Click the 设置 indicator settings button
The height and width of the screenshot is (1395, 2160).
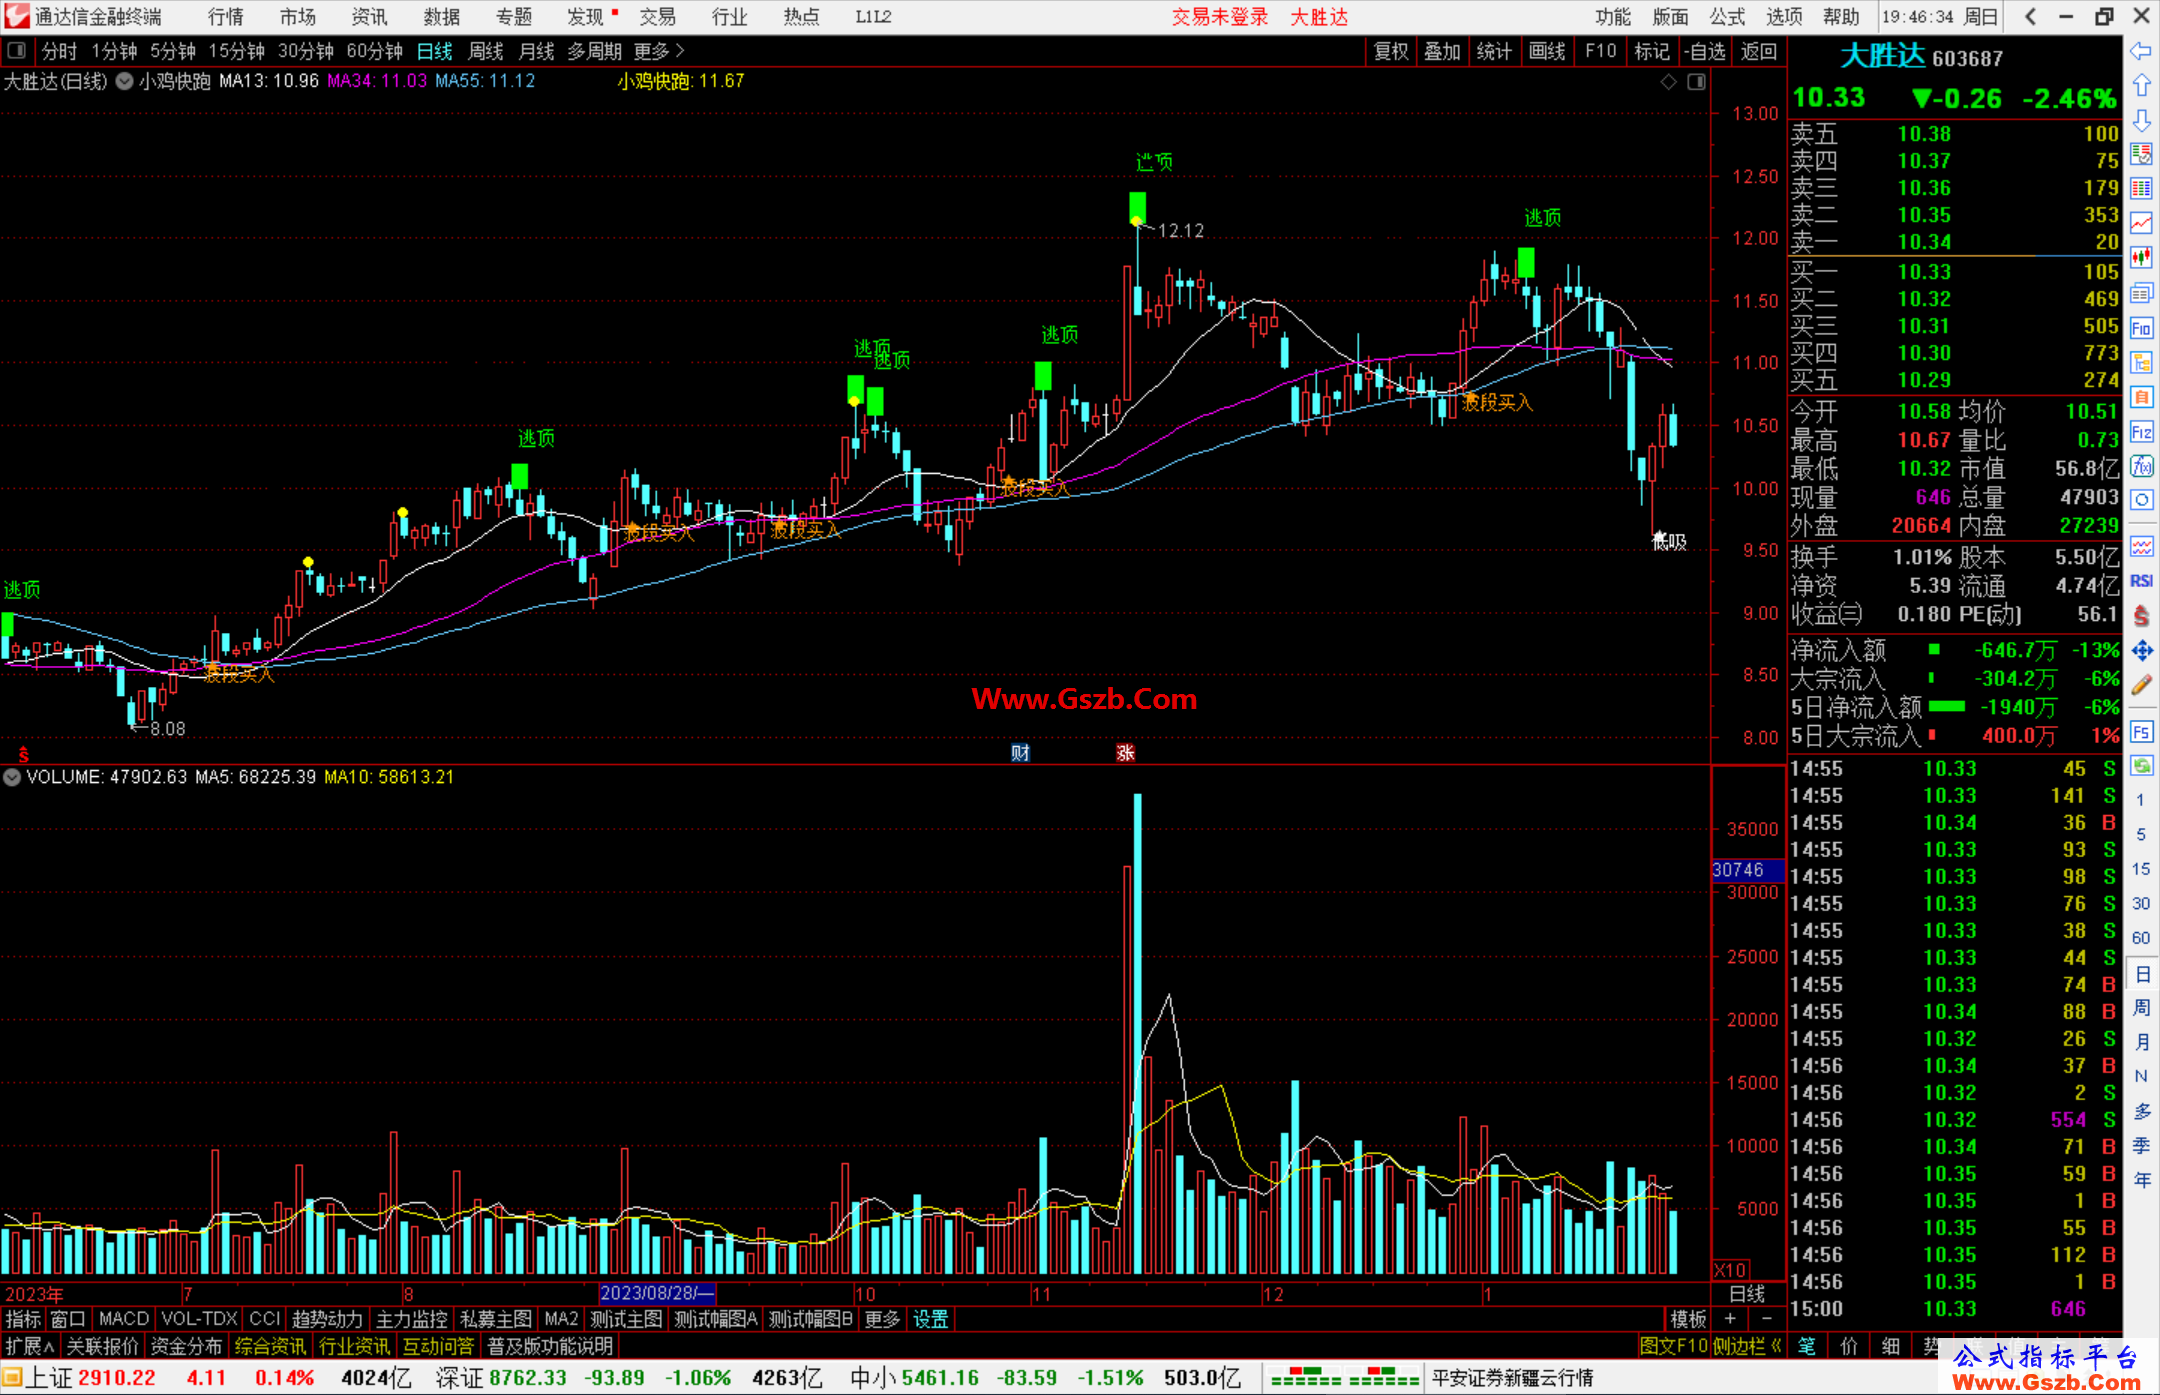pos(931,1319)
